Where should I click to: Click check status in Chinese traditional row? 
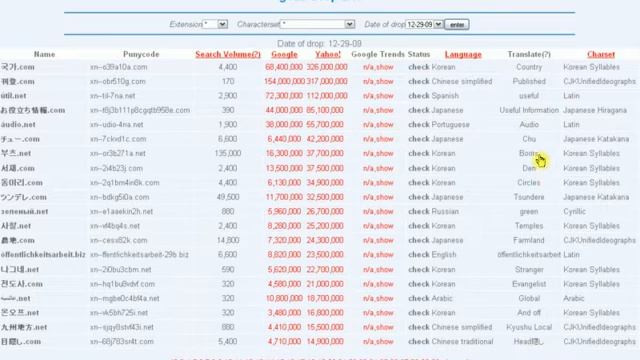click(419, 342)
